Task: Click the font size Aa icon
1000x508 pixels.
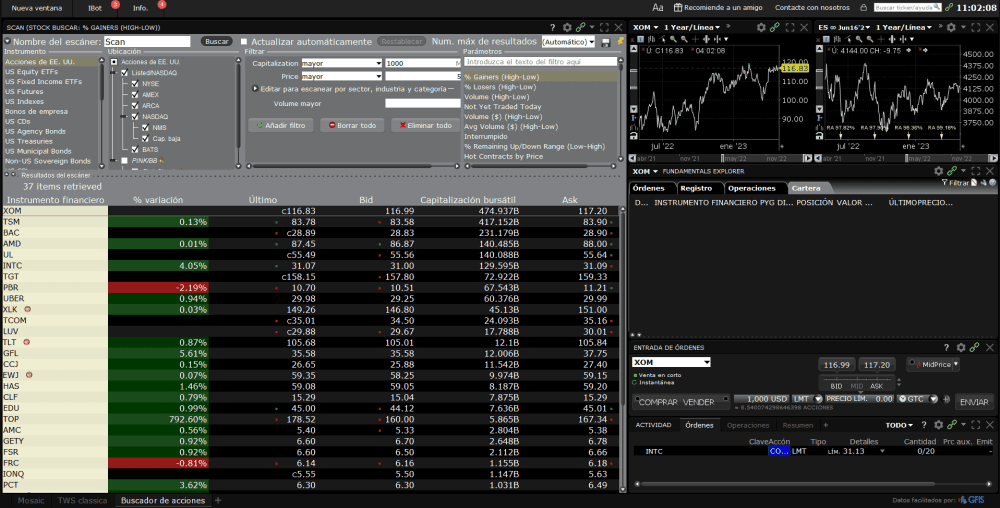Action: tap(658, 8)
